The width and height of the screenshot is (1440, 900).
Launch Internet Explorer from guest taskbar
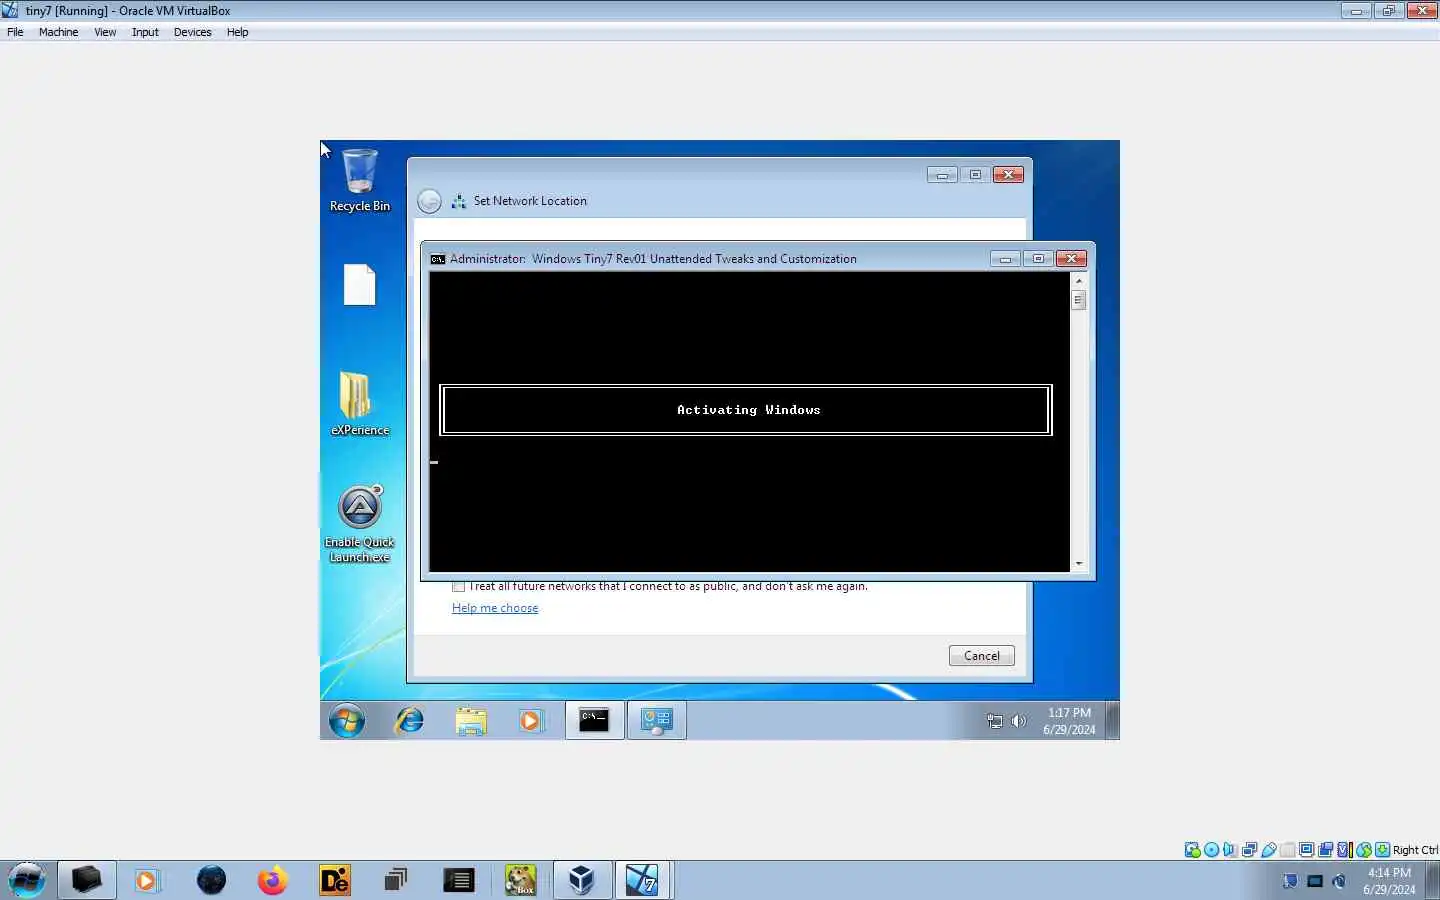click(x=409, y=720)
